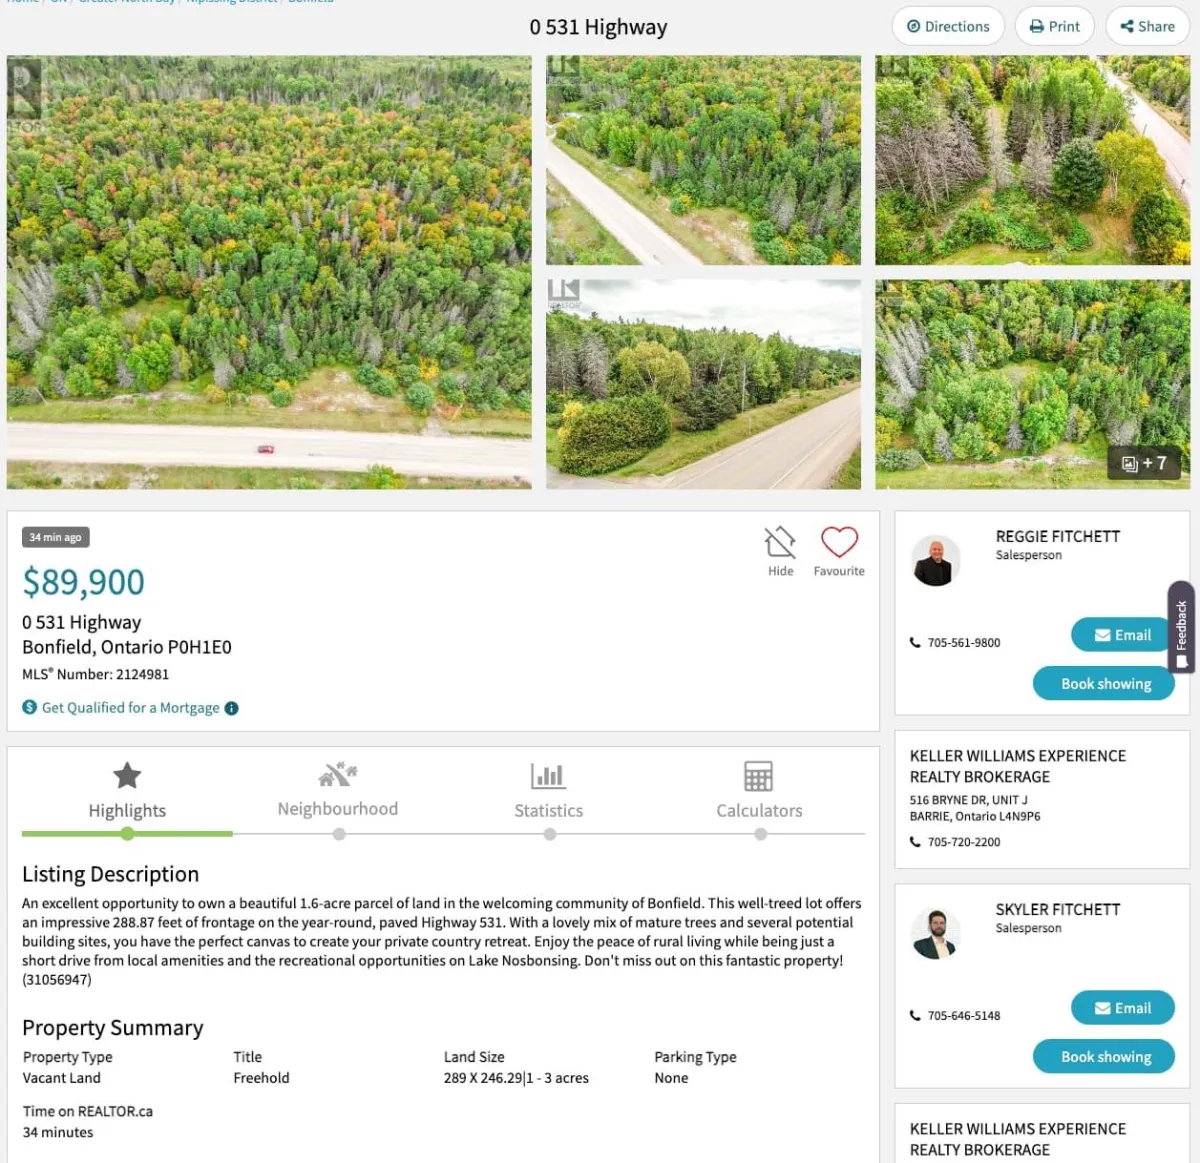The height and width of the screenshot is (1163, 1200).
Task: Open the Get Qualified for a Mortgage link
Action: tap(131, 708)
